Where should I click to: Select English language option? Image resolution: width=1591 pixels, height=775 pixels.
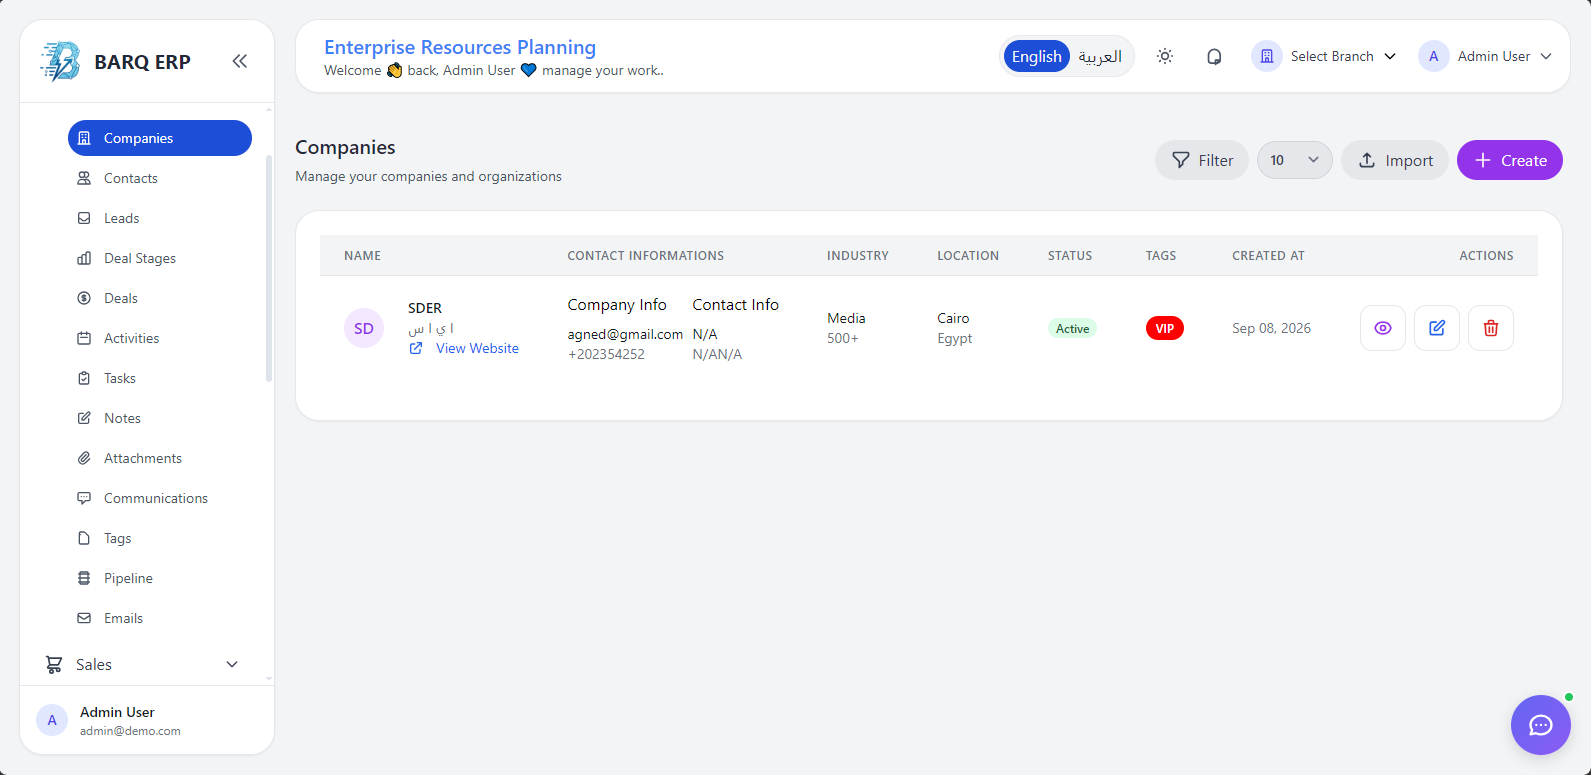click(x=1037, y=57)
